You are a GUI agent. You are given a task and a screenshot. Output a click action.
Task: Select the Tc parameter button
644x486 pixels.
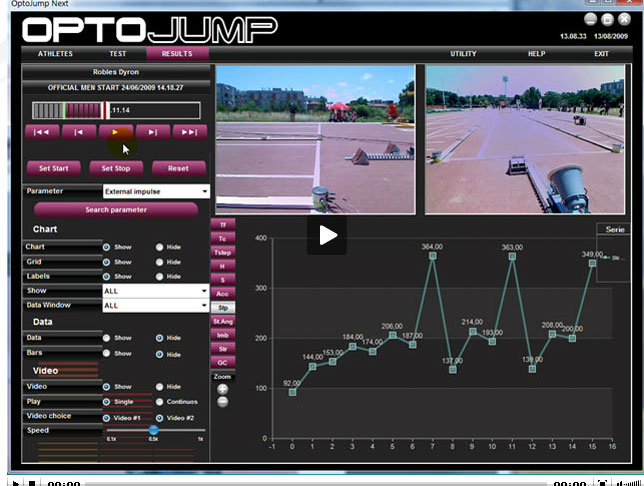[x=223, y=239]
